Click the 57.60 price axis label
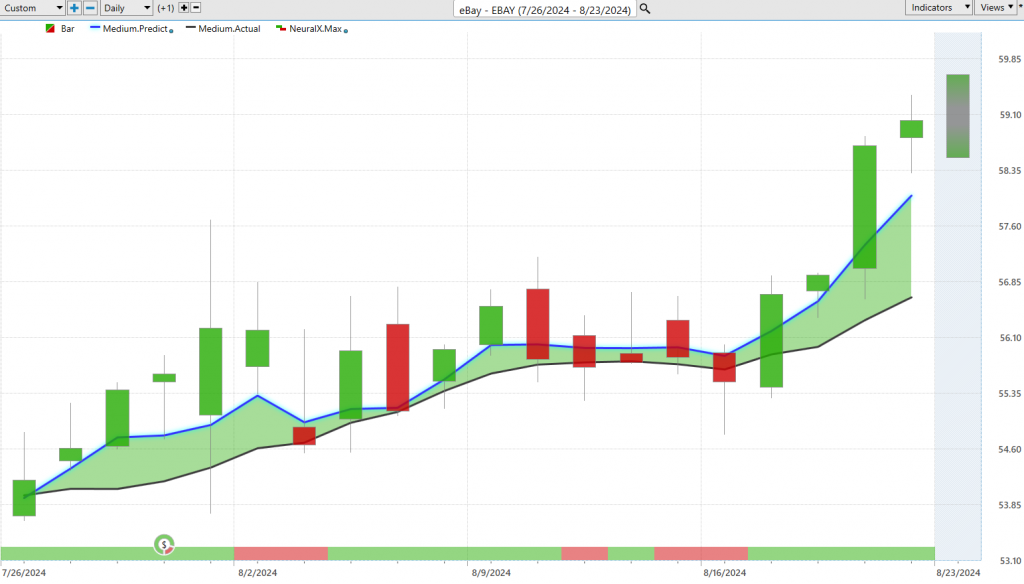The height and width of the screenshot is (584, 1024). pos(1009,227)
